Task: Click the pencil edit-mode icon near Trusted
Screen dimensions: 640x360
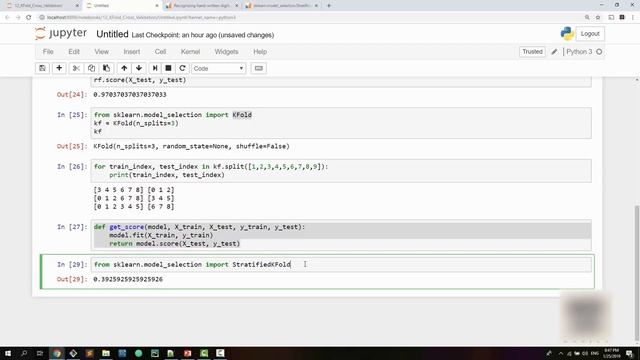Action: point(554,52)
